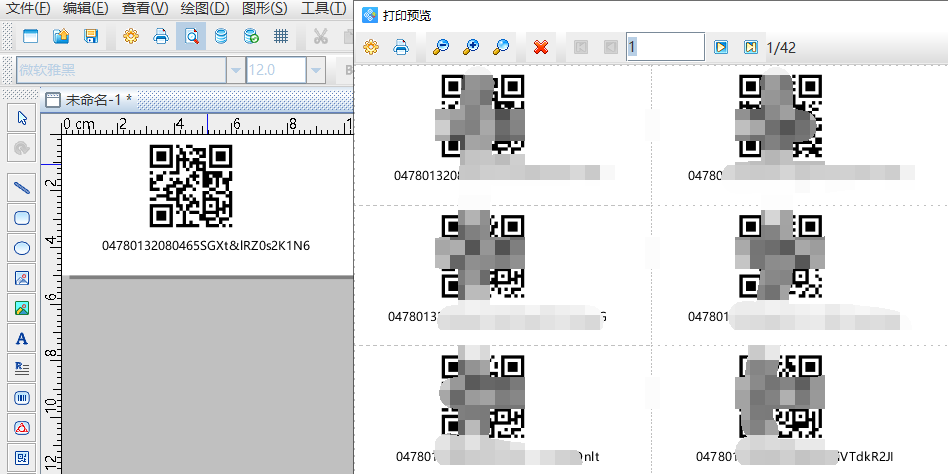
Task: Click the grayed rotate tool in sidebar
Action: tap(22, 148)
